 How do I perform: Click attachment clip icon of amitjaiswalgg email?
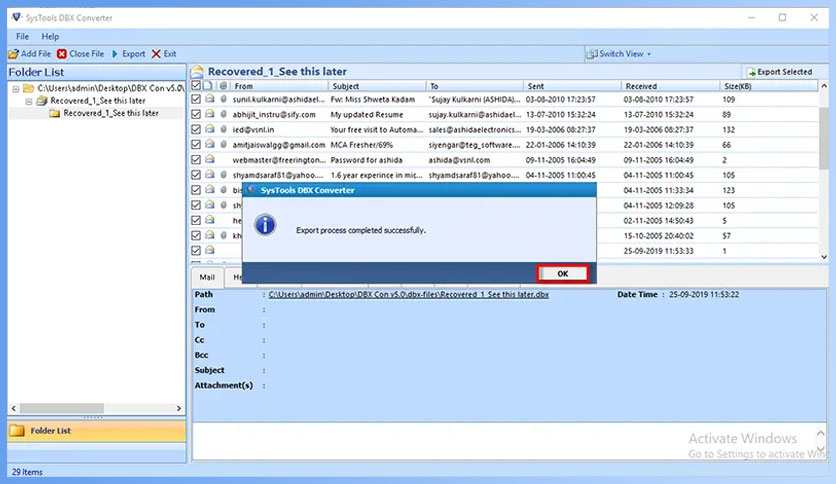223,144
